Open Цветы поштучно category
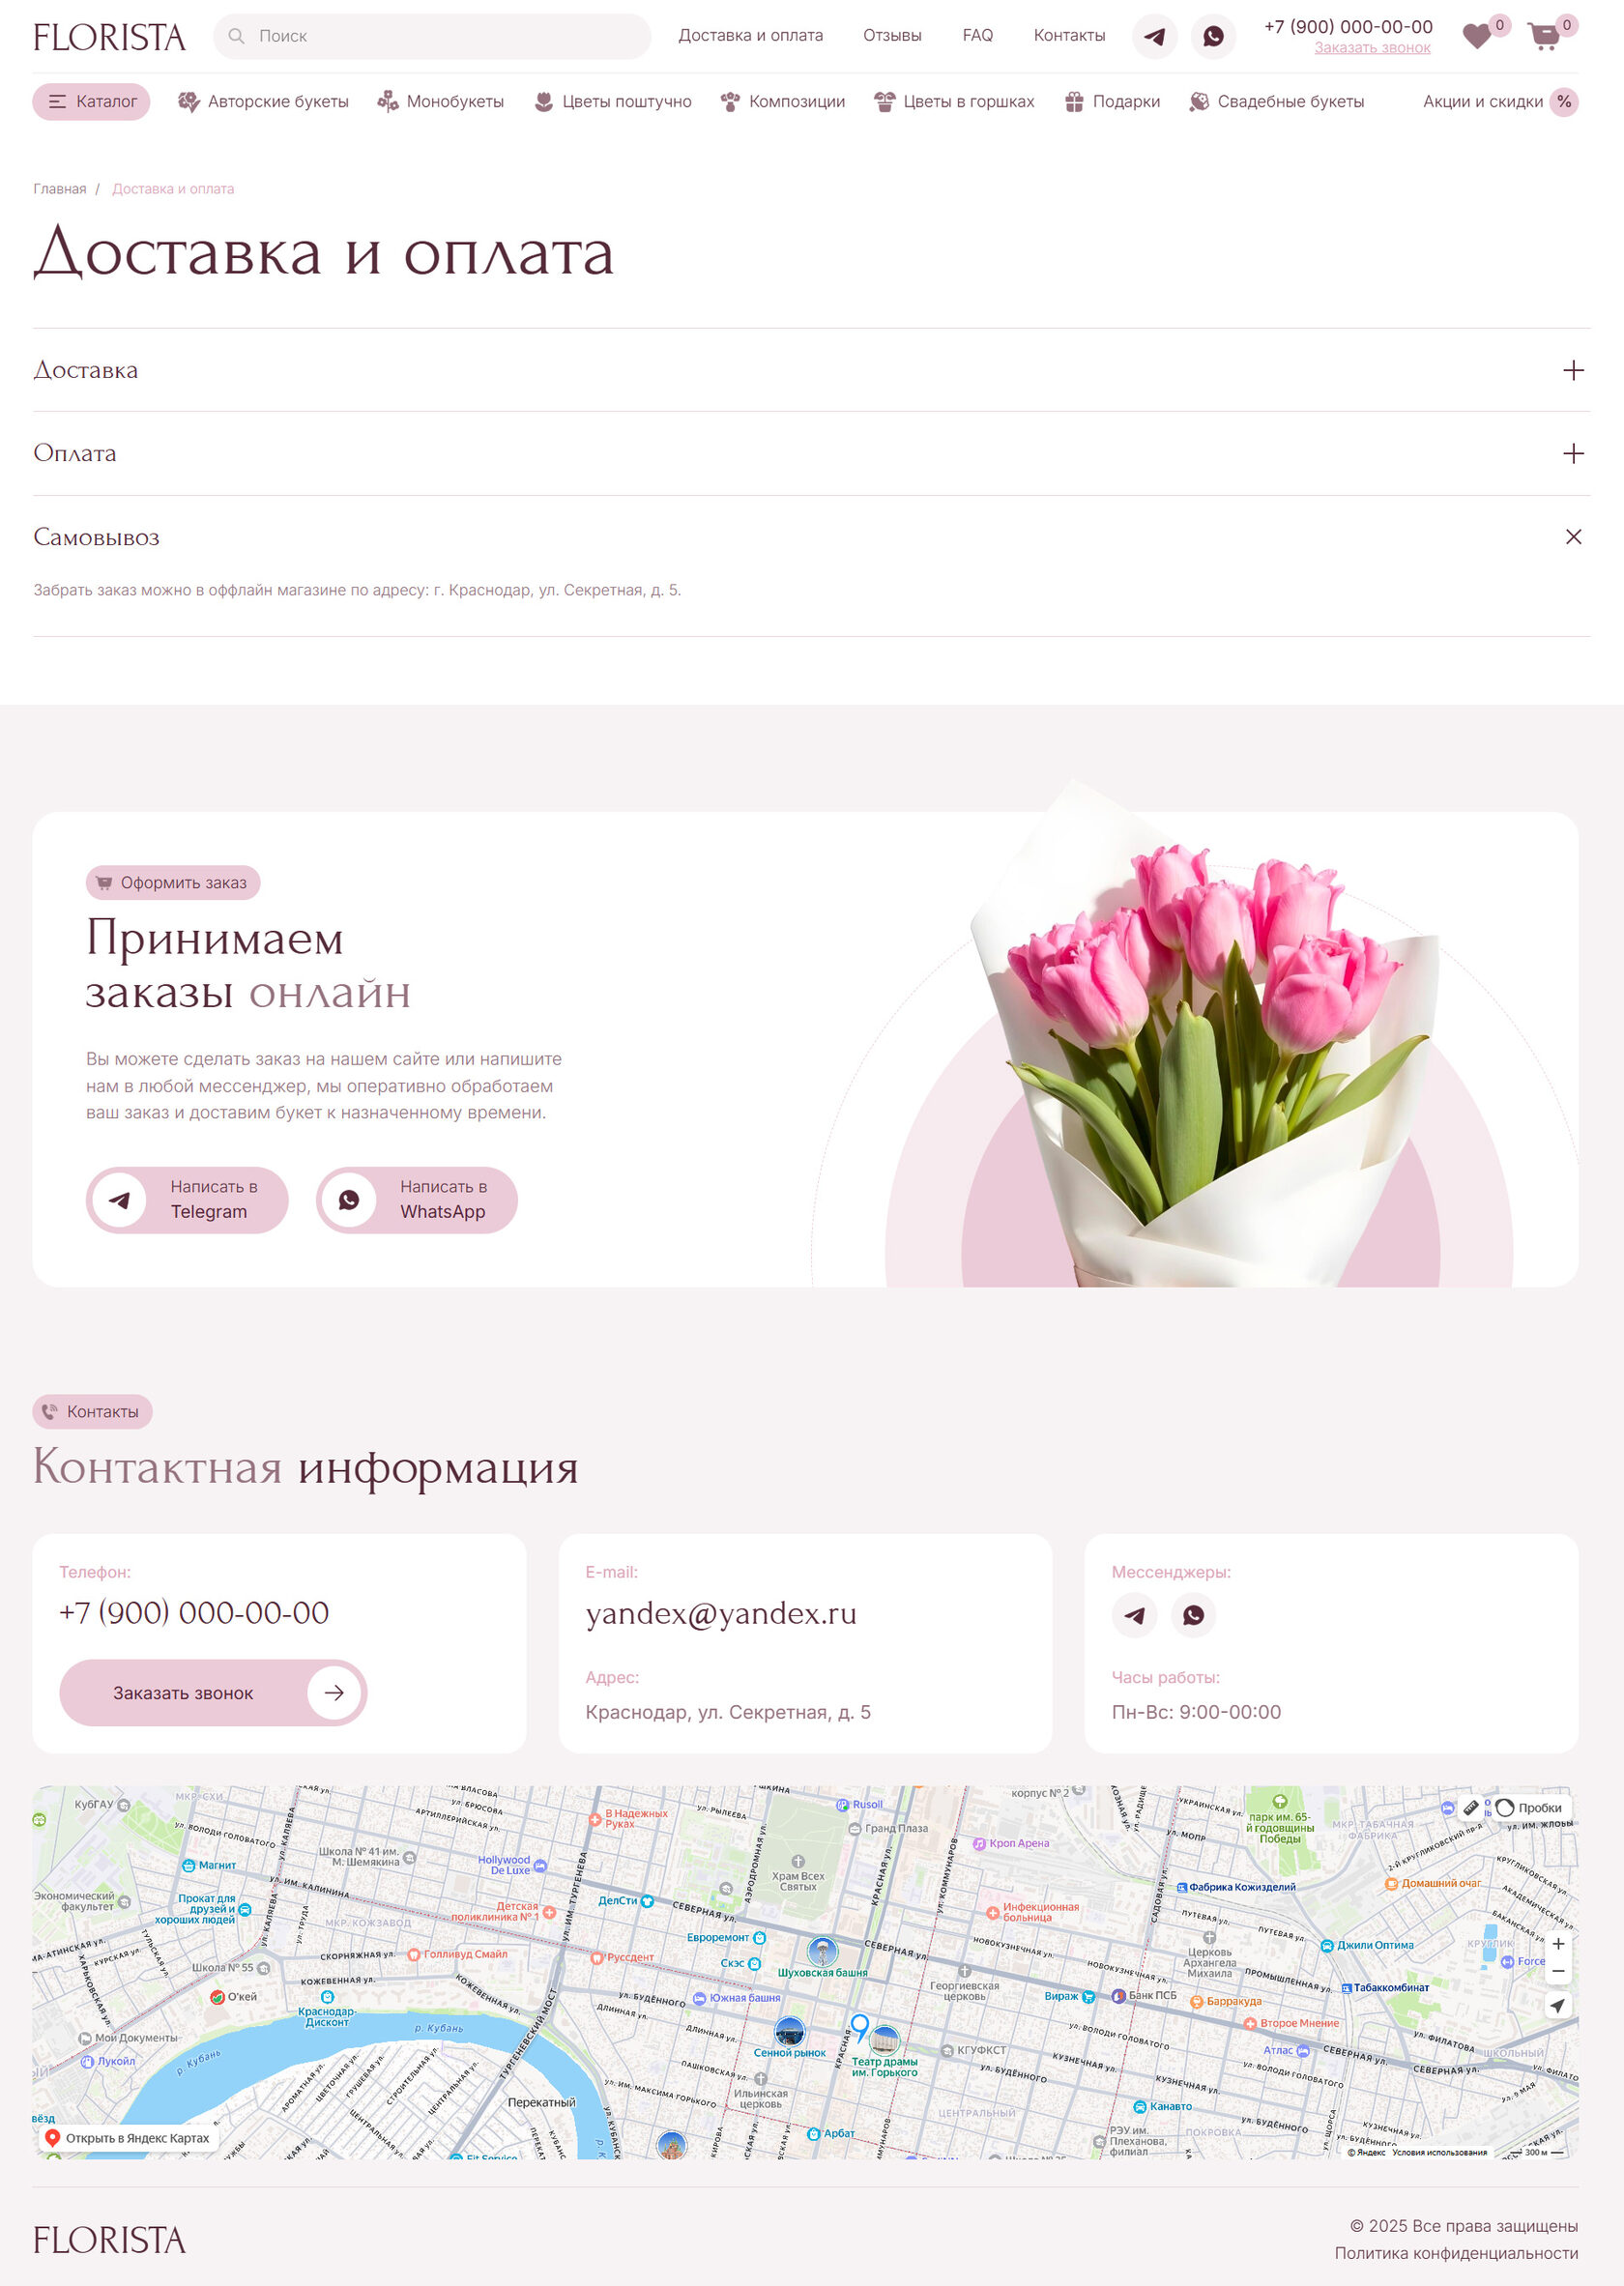The width and height of the screenshot is (1624, 2286). pos(613,102)
